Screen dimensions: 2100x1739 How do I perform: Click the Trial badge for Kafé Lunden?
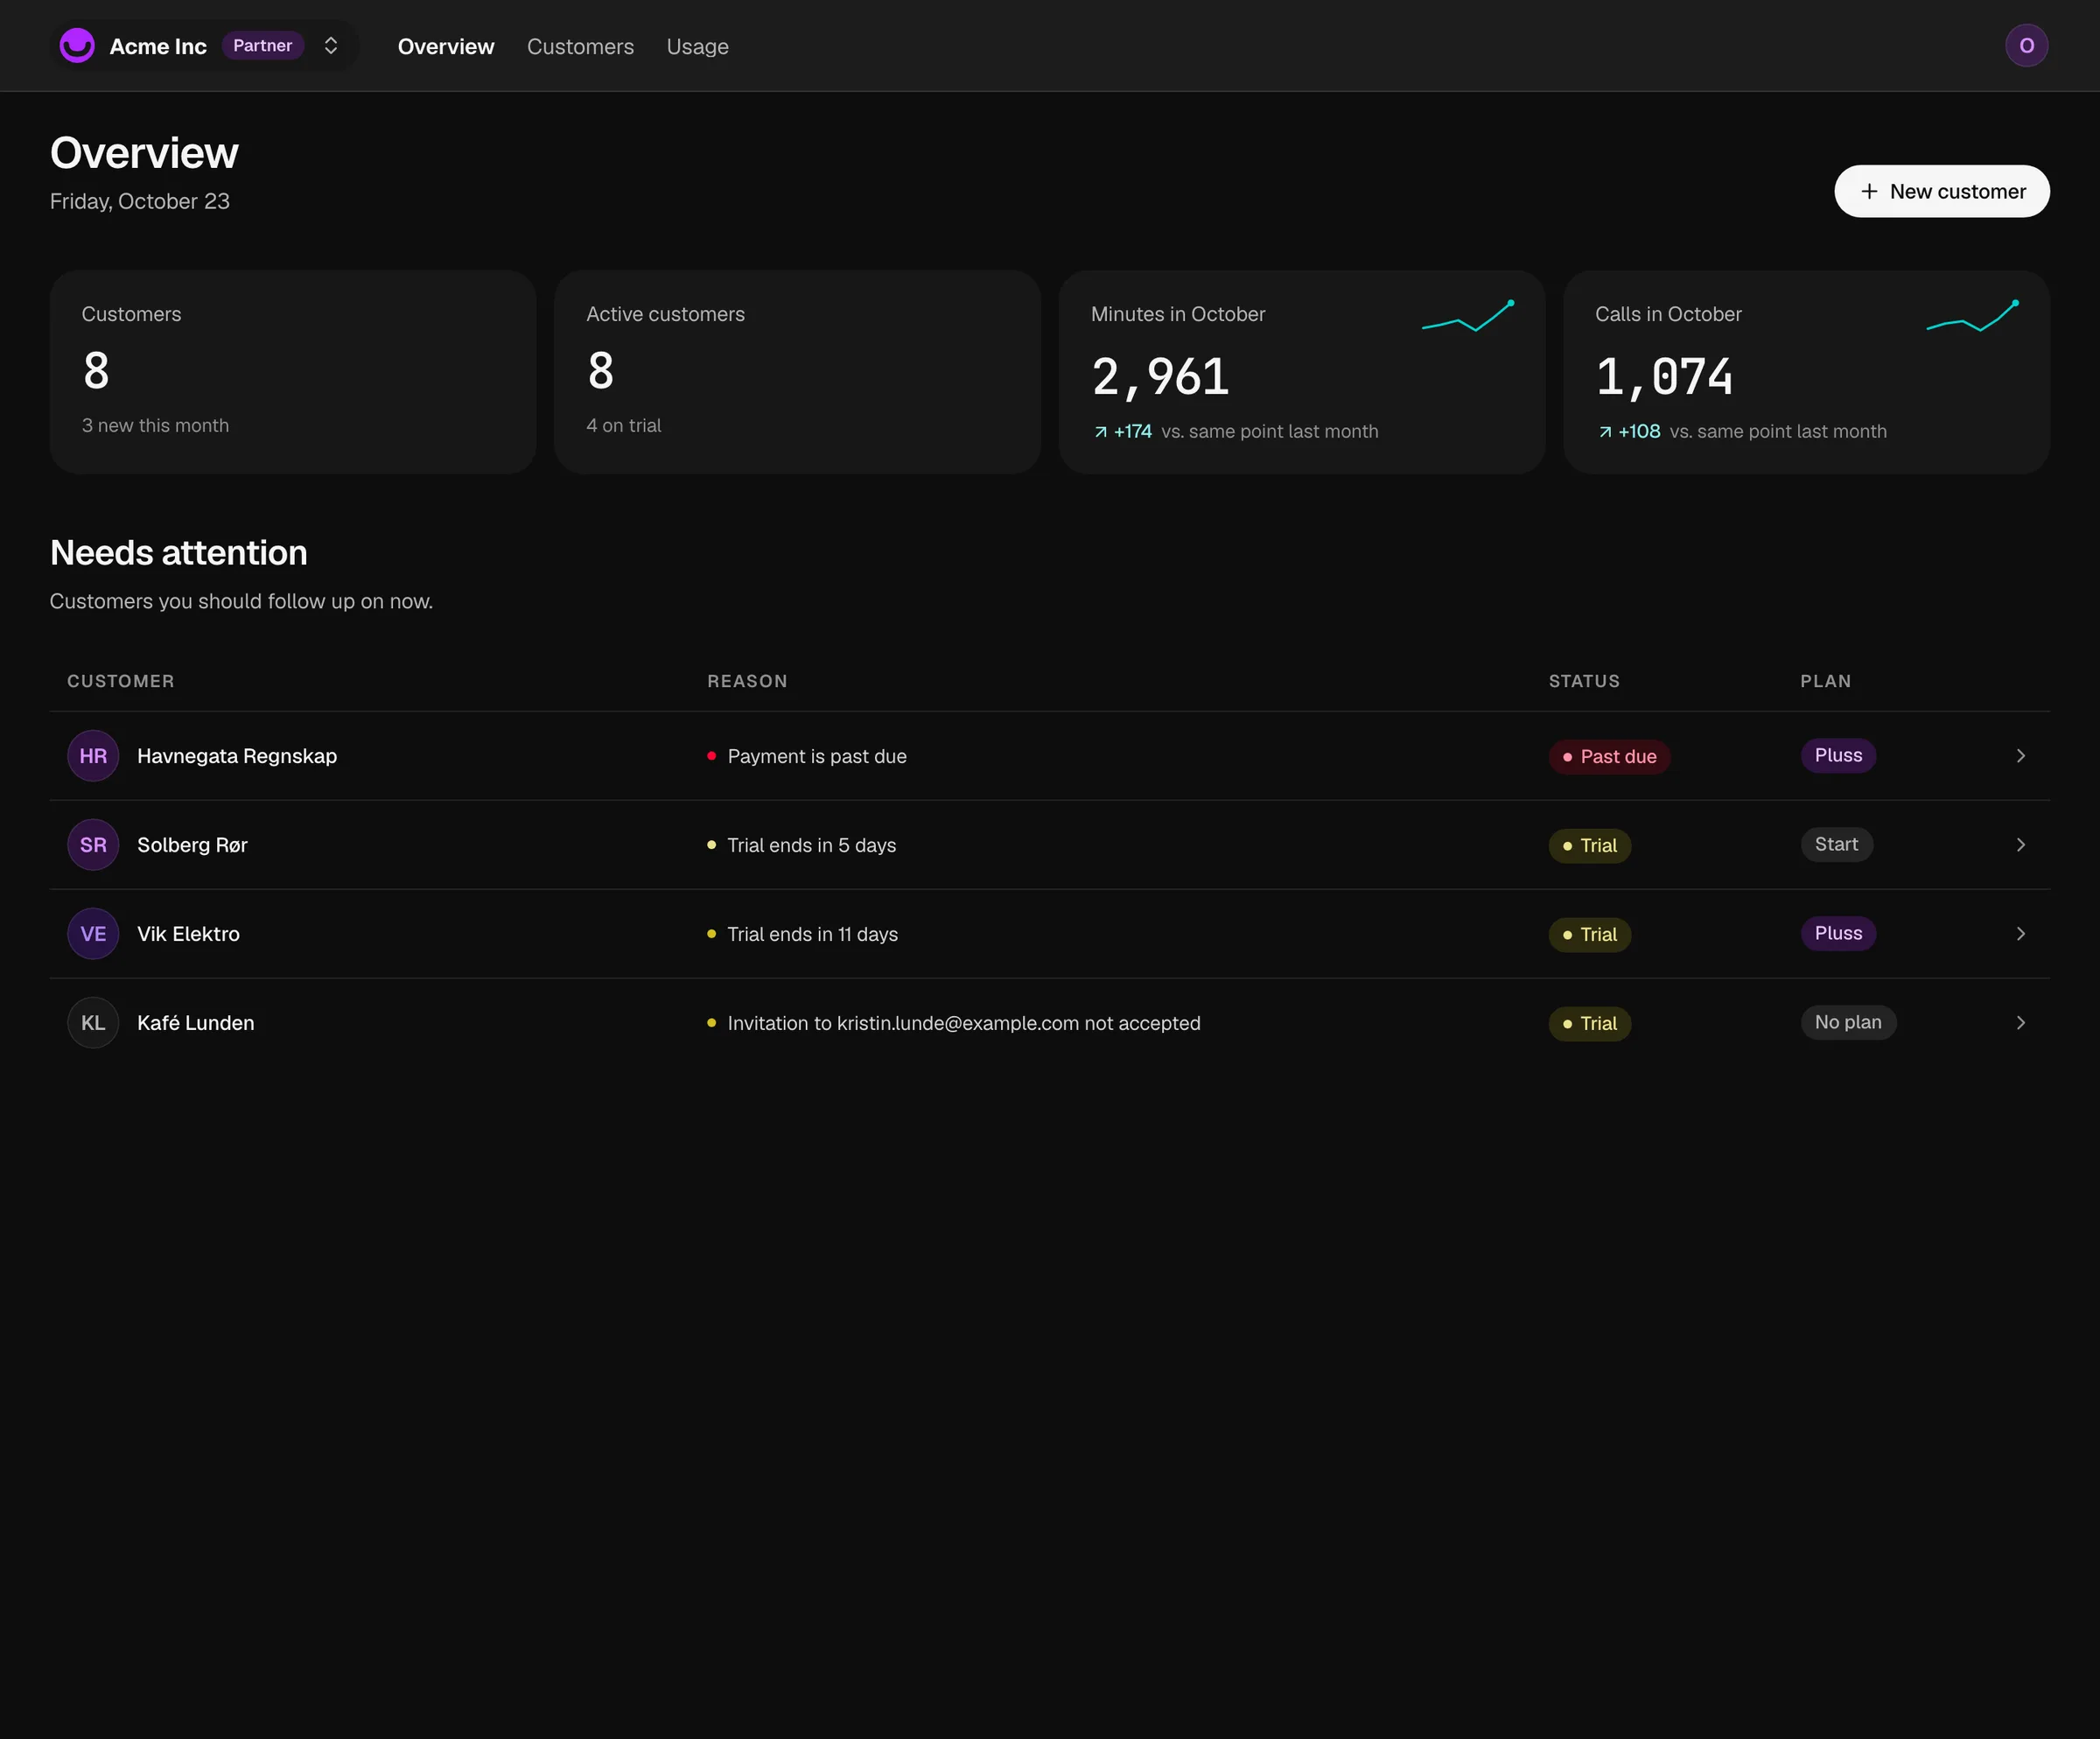pos(1589,1024)
